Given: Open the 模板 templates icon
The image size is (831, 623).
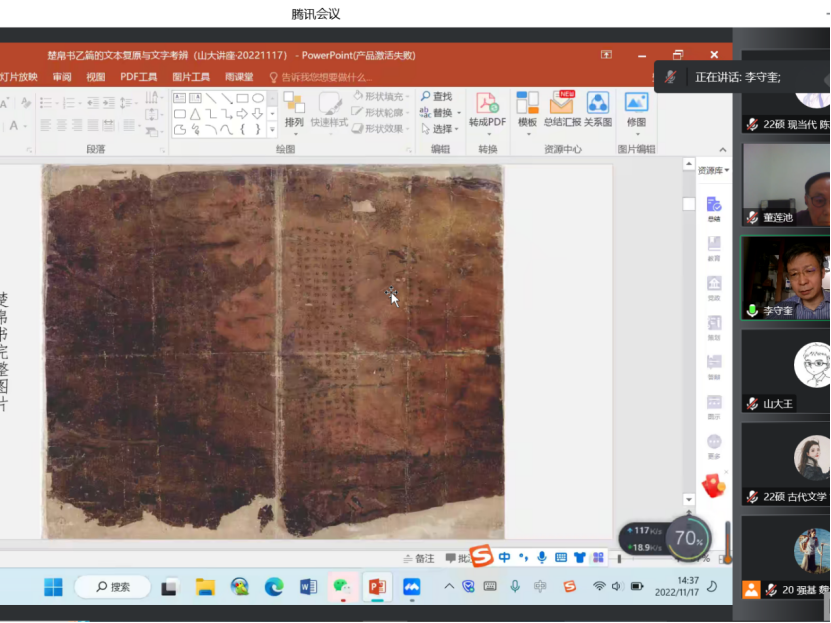Looking at the screenshot, I should [527, 104].
